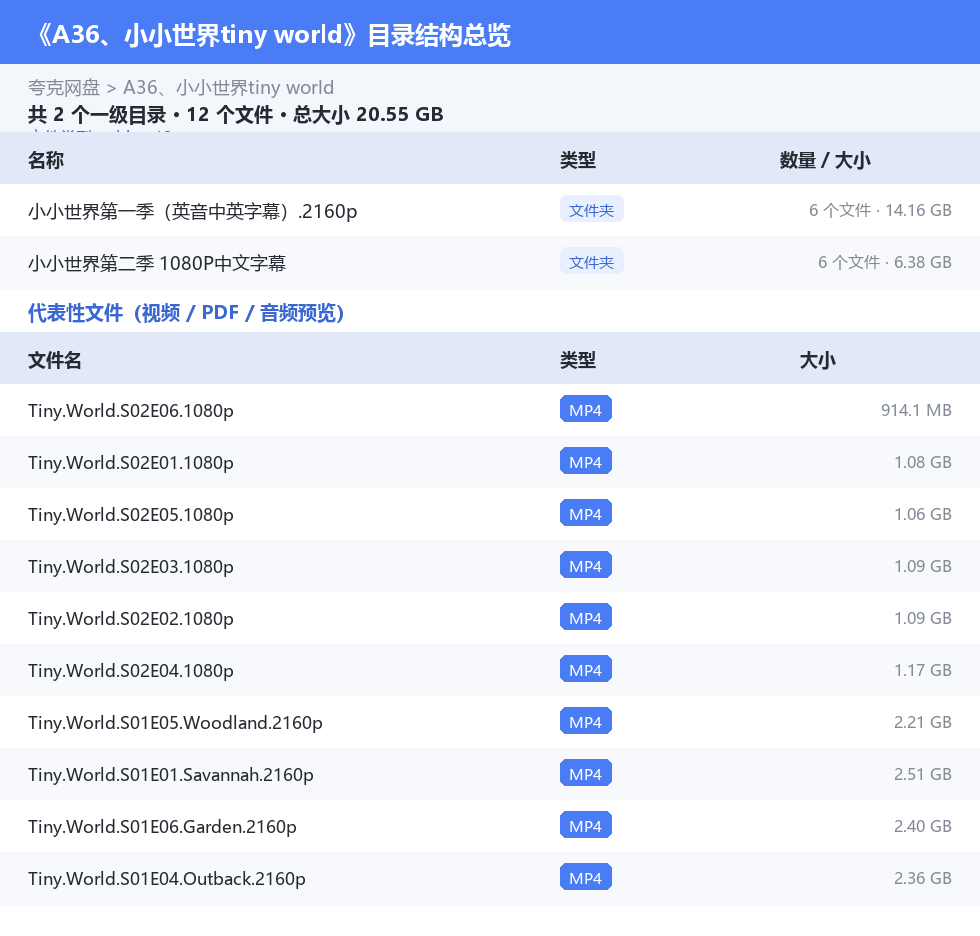Screen dimensions: 980x936
Task: Select file Tiny.World.S02E04.1080p
Action: [131, 670]
